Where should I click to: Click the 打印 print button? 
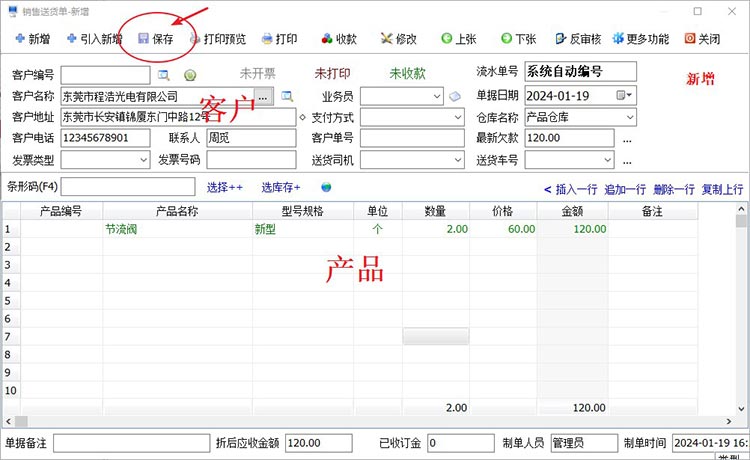280,39
